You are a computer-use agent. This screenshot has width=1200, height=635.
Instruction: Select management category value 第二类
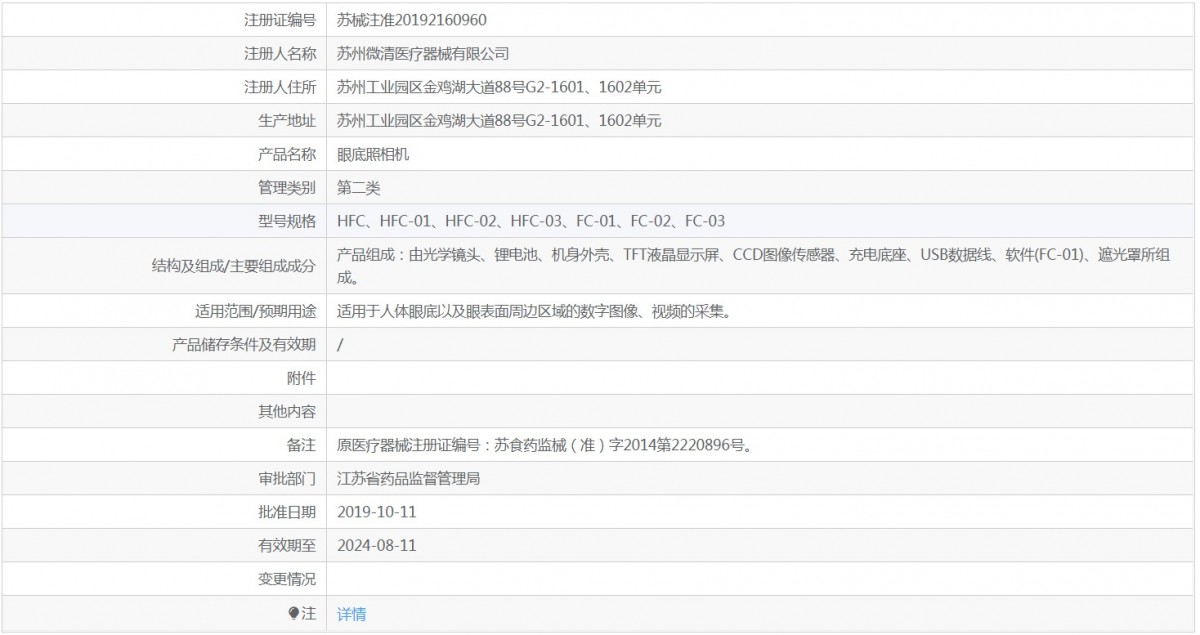pyautogui.click(x=359, y=187)
